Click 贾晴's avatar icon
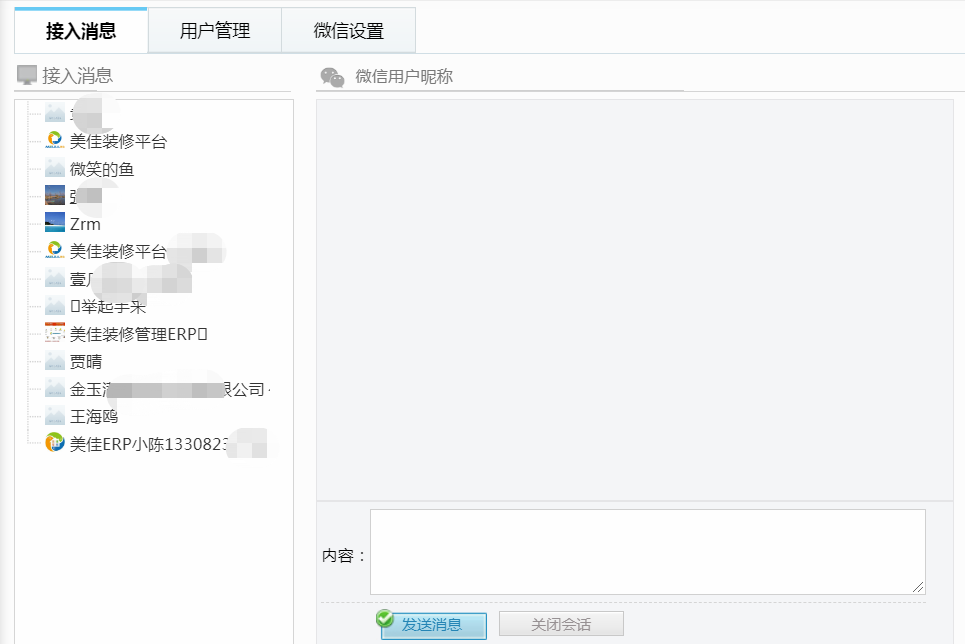The width and height of the screenshot is (965, 644). (55, 360)
